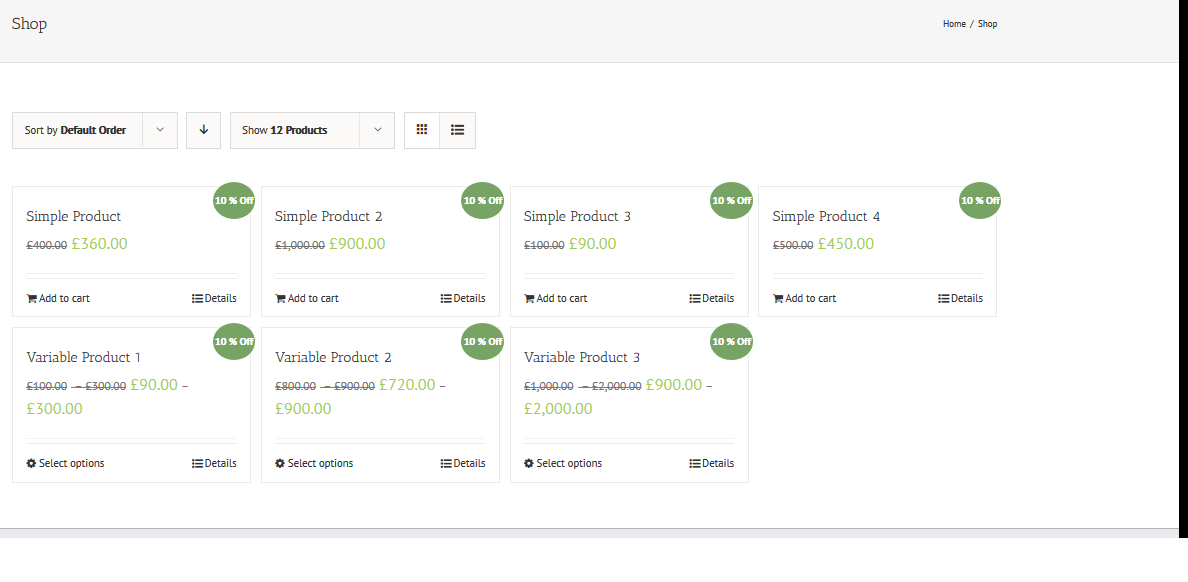Viewport: 1188px width, 582px height.
Task: Switch to grid view layout
Action: pos(422,130)
